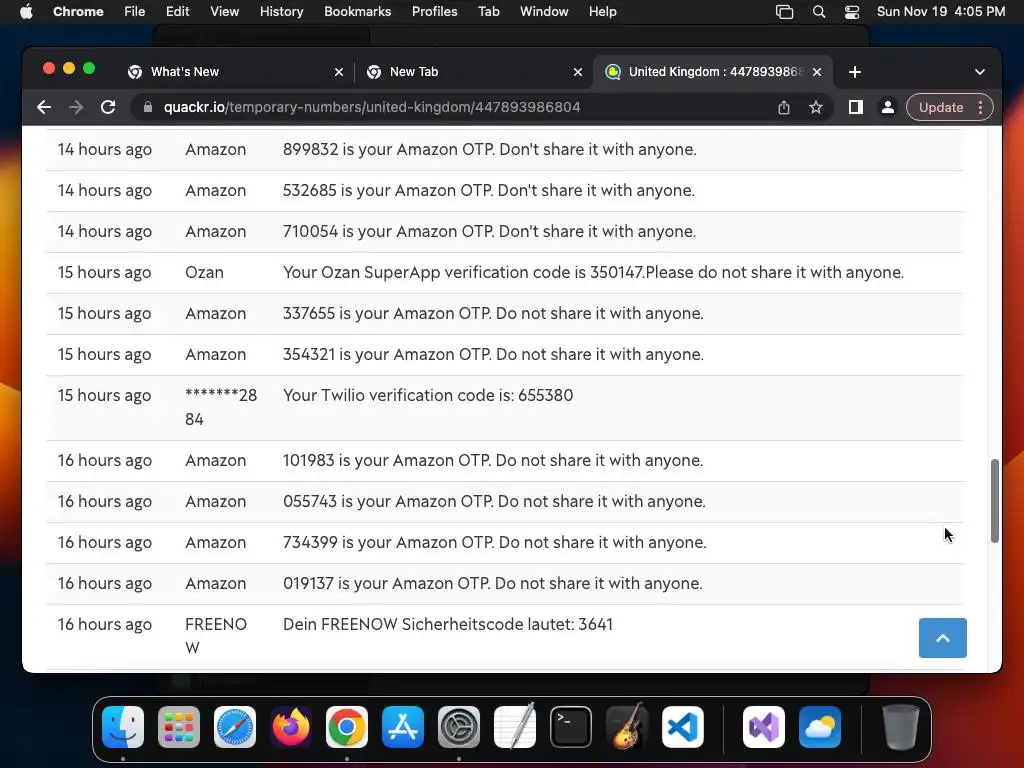Viewport: 1024px width, 768px height.
Task: Click the address bar URL
Action: click(372, 107)
